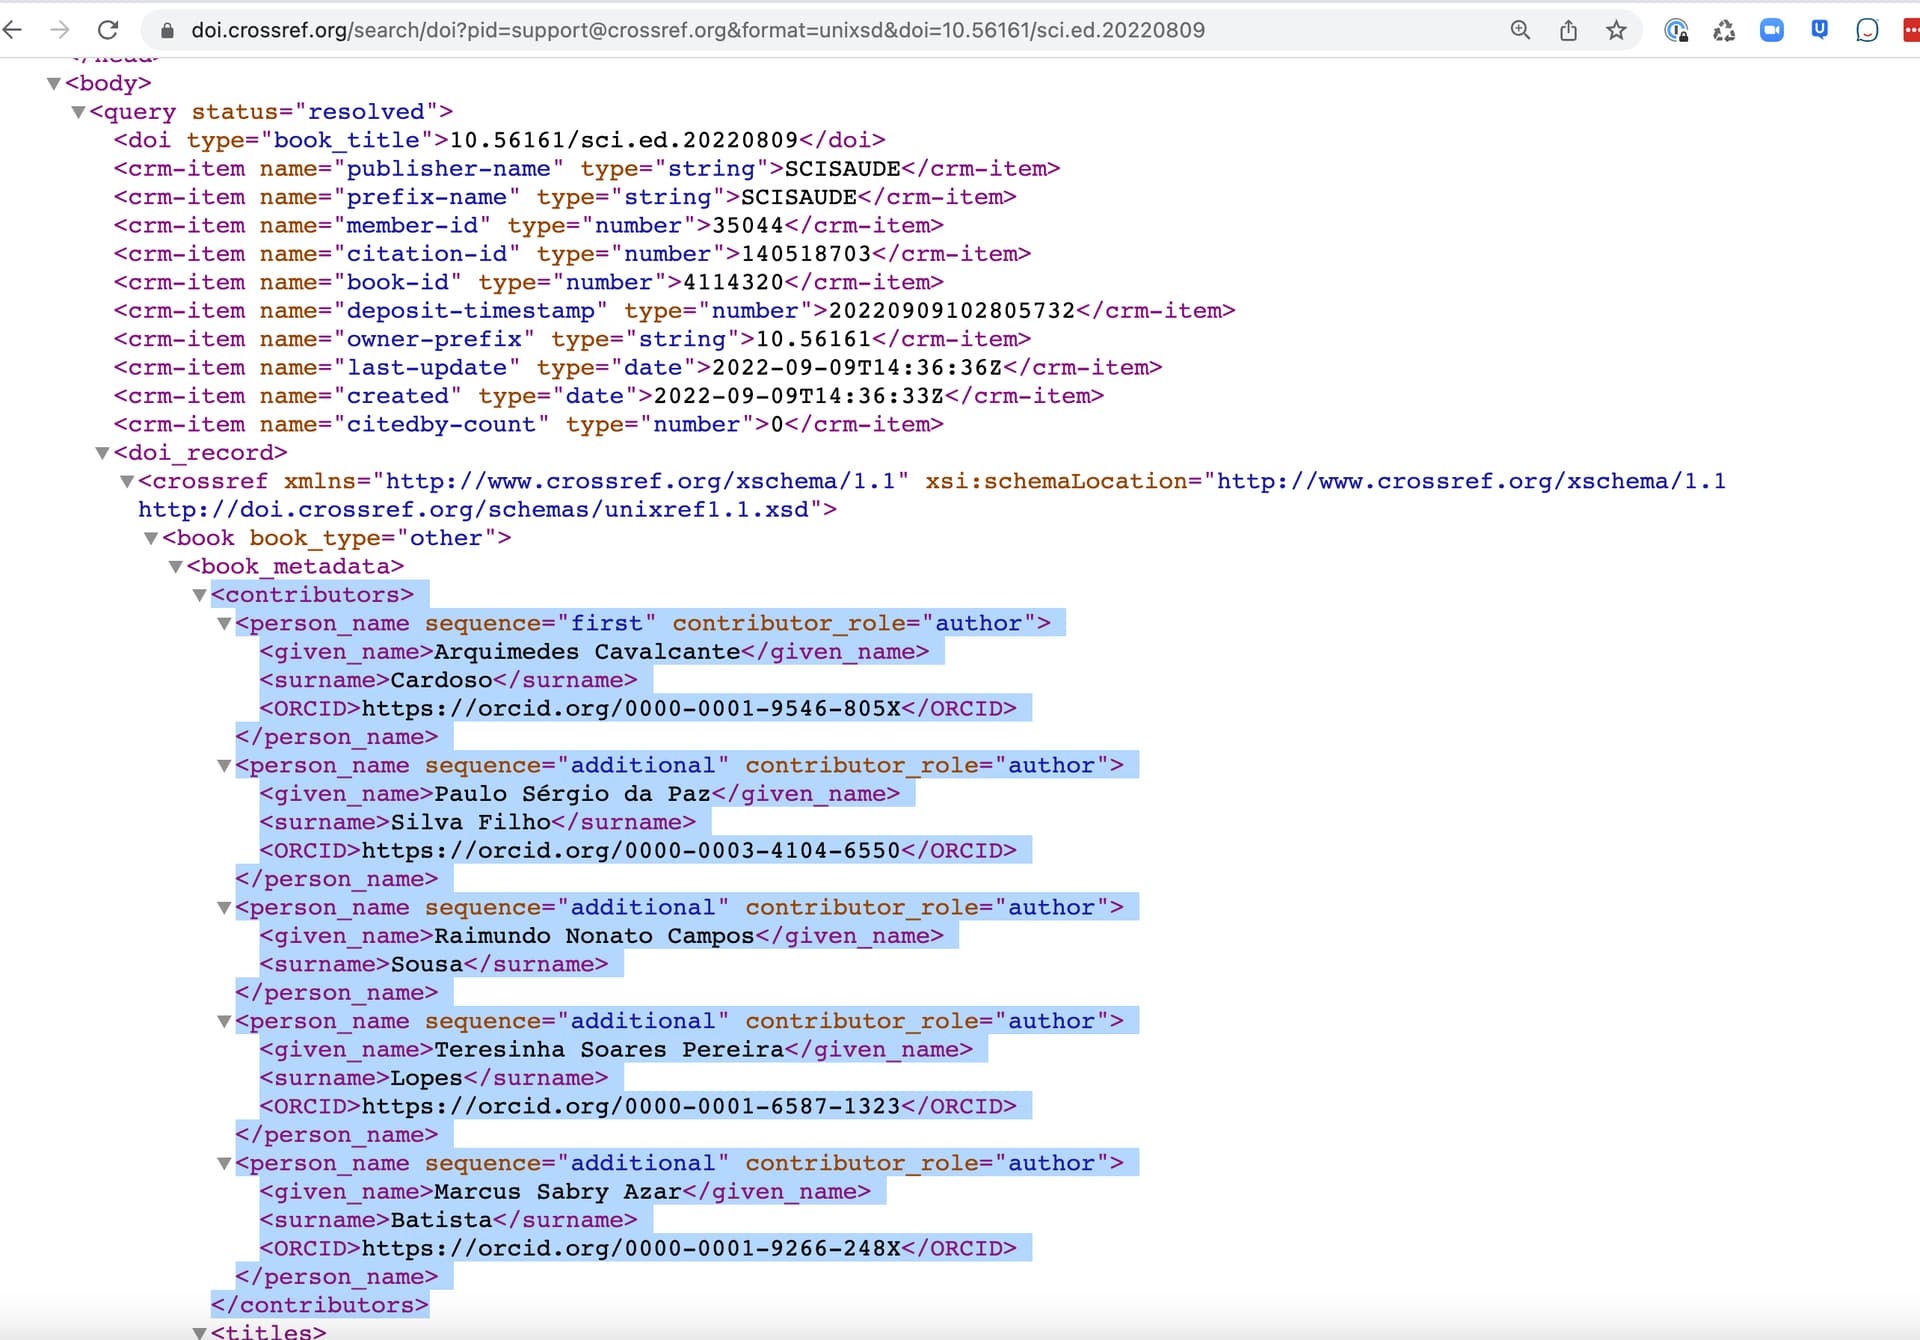Click the speech bubble smile extension

[1866, 30]
